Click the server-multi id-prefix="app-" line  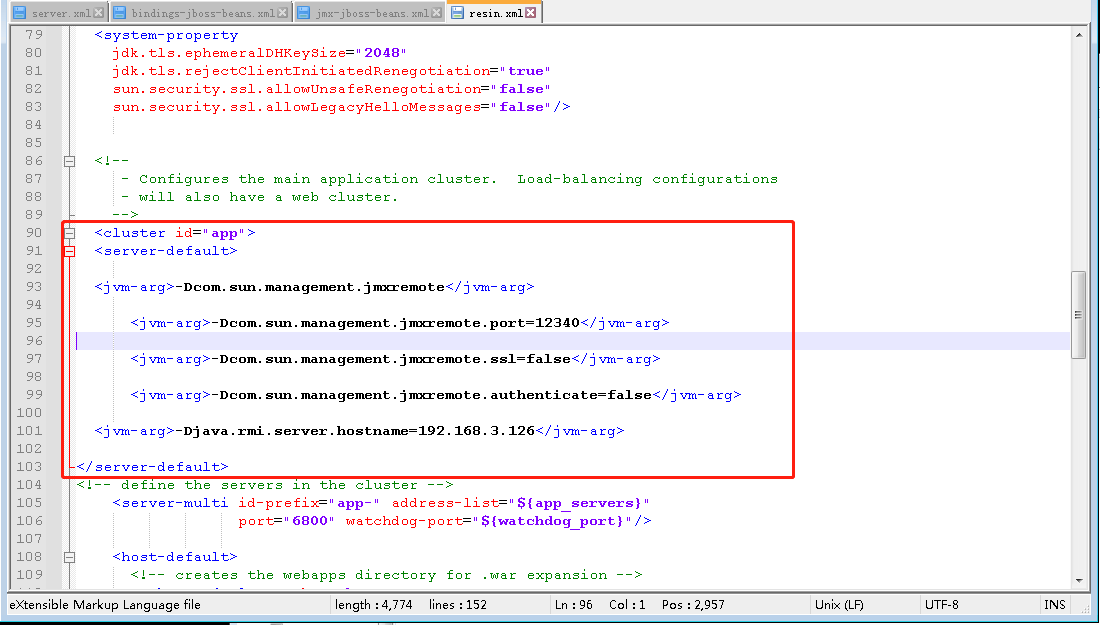coord(381,503)
